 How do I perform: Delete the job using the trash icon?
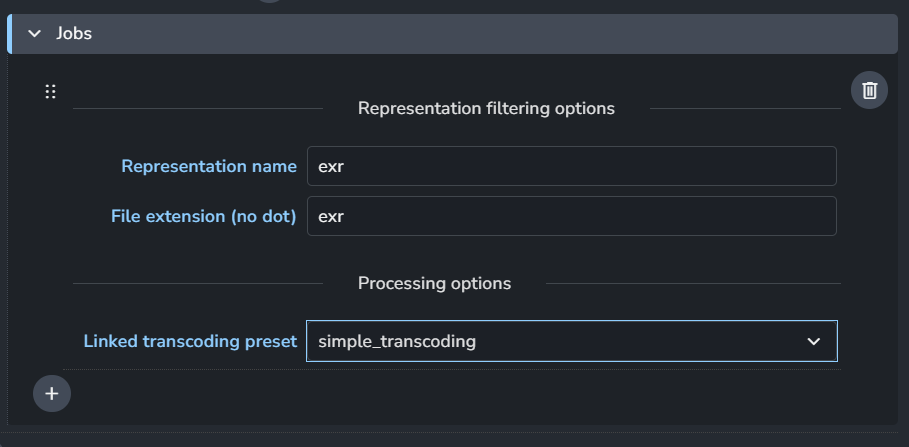tap(869, 90)
